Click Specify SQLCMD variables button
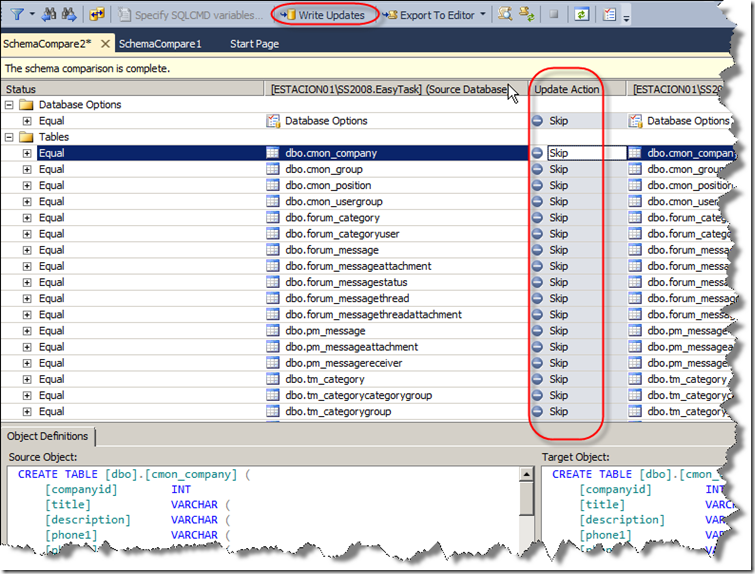 click(192, 15)
